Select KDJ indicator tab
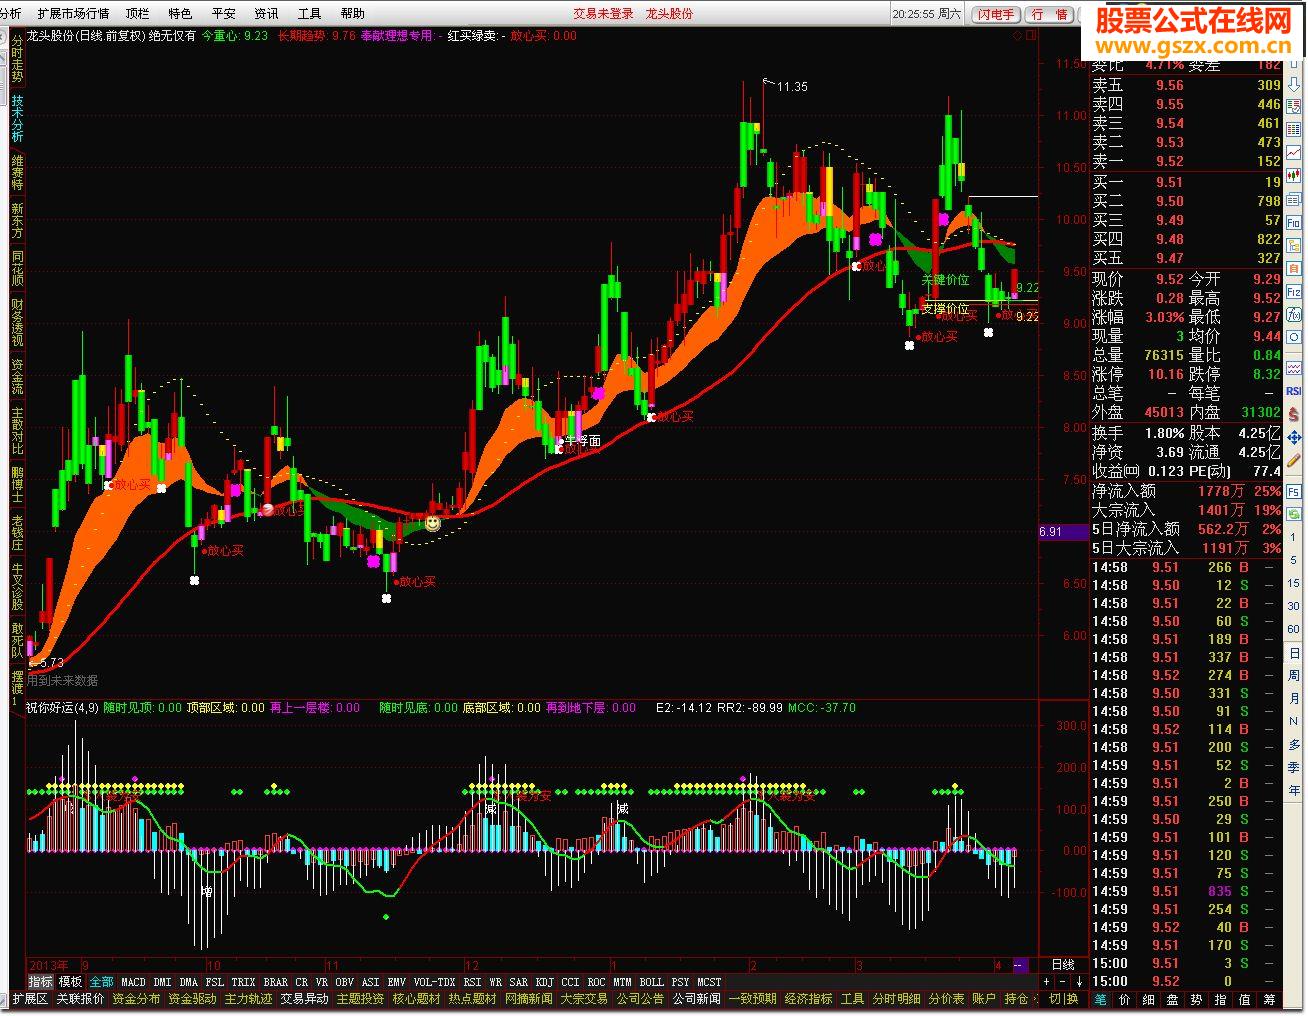 [x=544, y=982]
